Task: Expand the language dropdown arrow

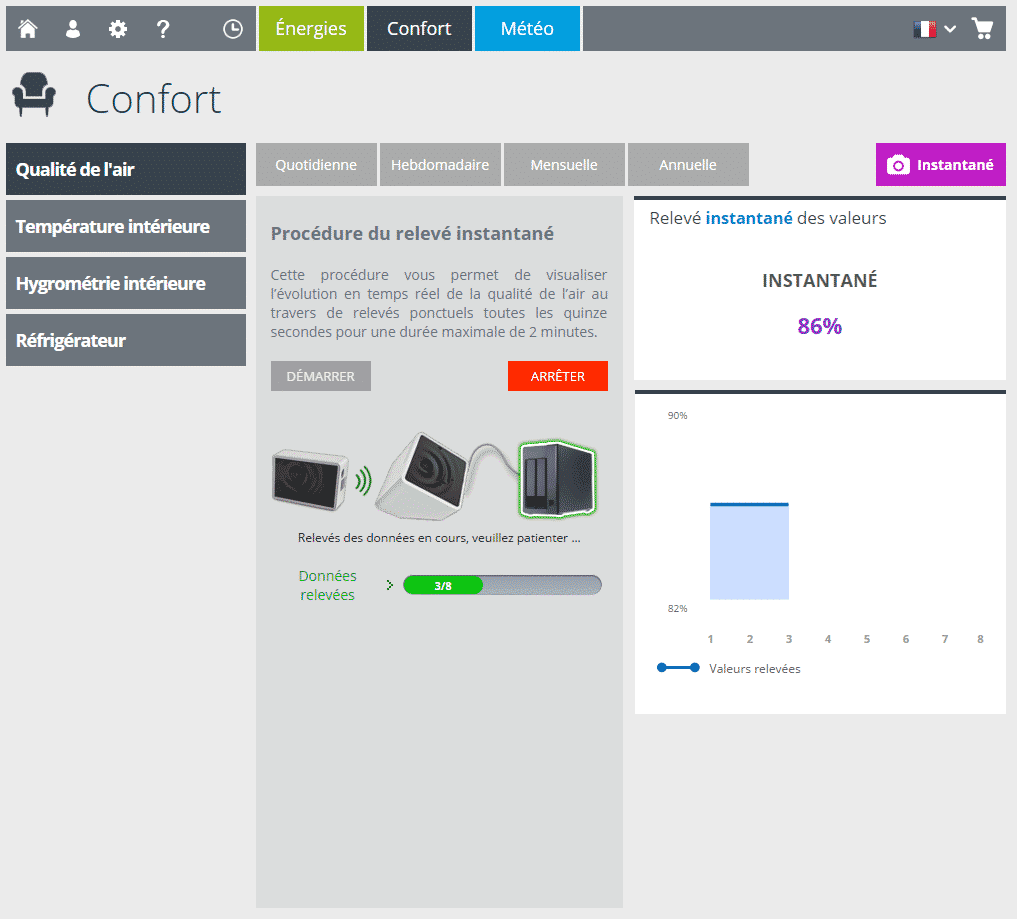Action: [950, 29]
